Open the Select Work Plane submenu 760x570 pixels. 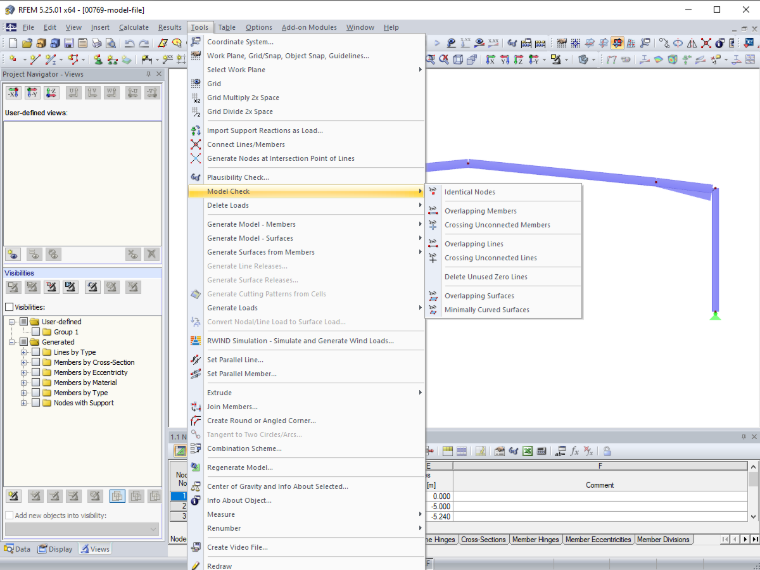[x=306, y=70]
